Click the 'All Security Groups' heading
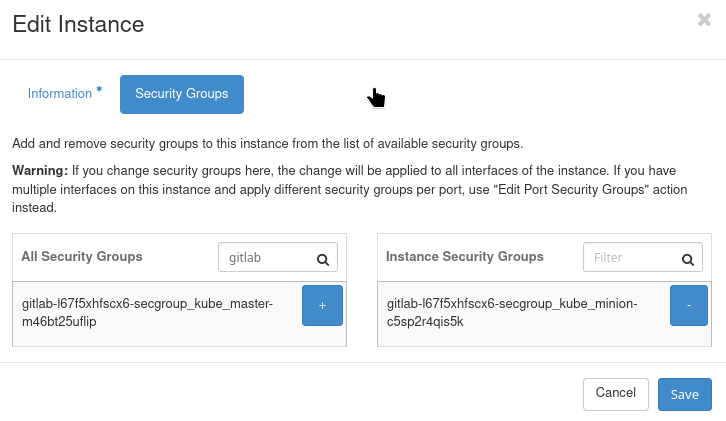This screenshot has height=421, width=726. [x=82, y=257]
